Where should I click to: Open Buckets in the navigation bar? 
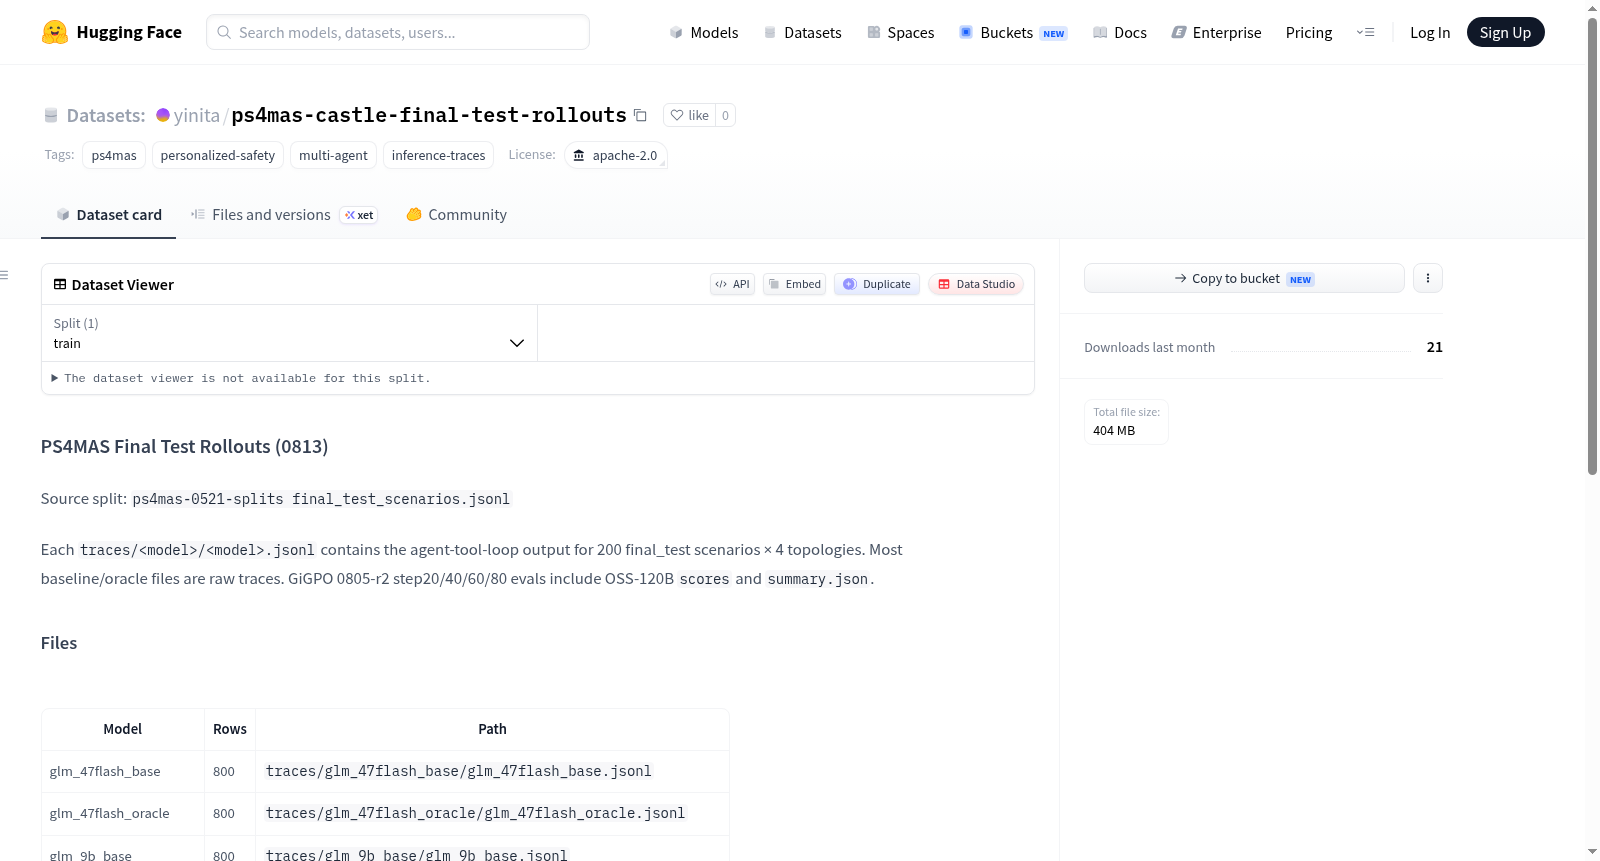1013,32
